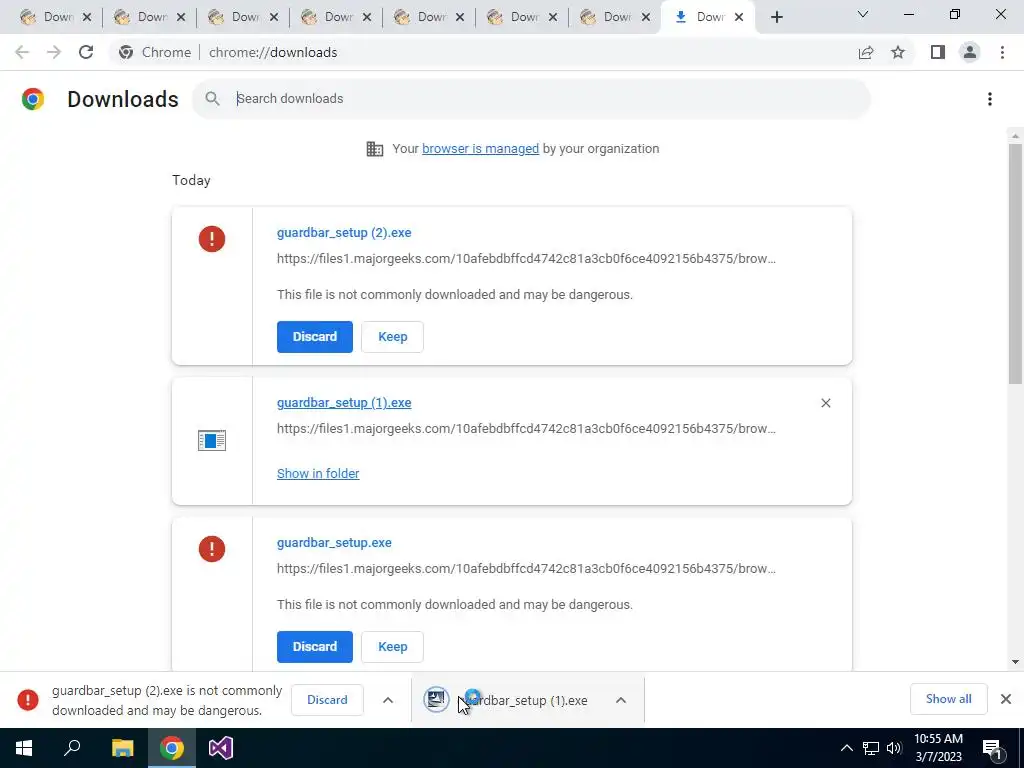Click the red warning icon for guardbar_setup (2).exe
This screenshot has width=1024, height=768.
(x=212, y=239)
